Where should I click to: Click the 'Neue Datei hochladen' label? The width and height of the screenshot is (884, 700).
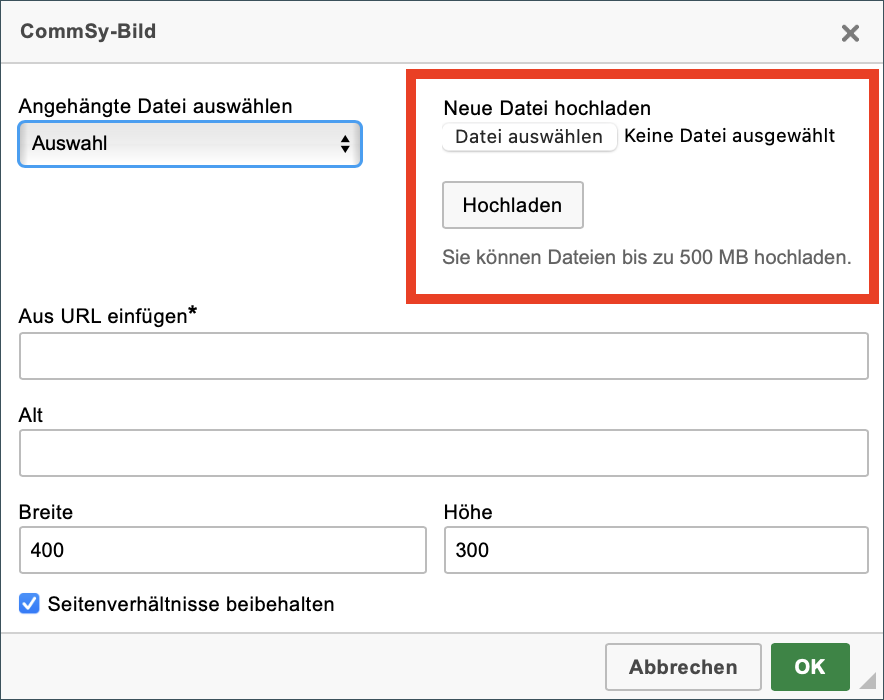point(547,108)
